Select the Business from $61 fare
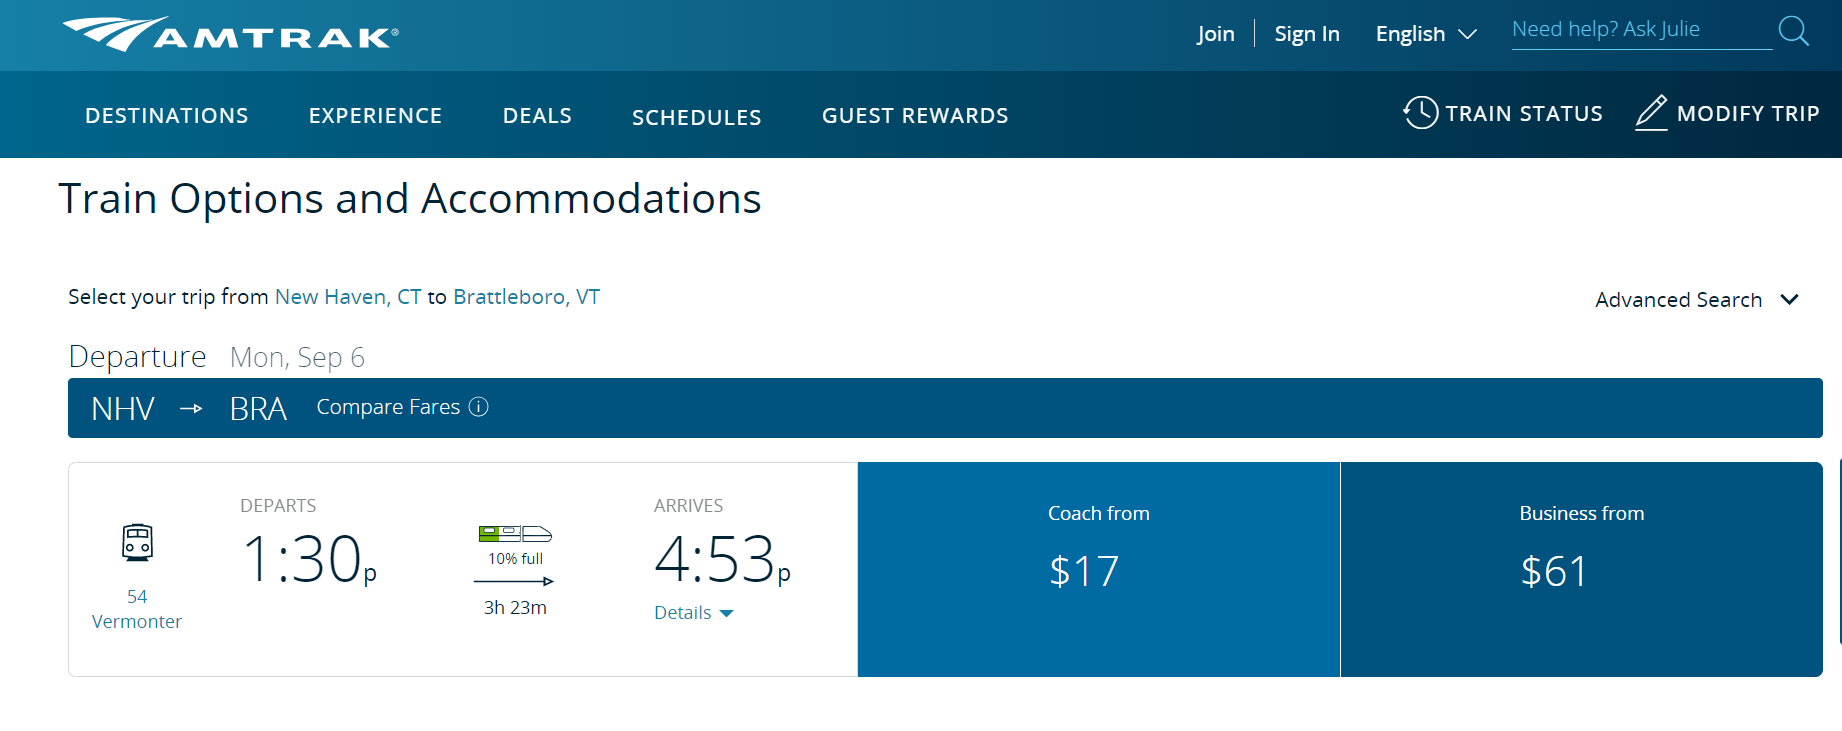The image size is (1842, 731). (x=1581, y=569)
